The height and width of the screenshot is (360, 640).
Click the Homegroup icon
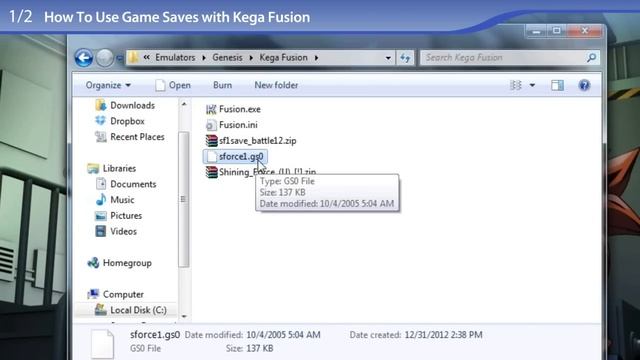(x=93, y=263)
